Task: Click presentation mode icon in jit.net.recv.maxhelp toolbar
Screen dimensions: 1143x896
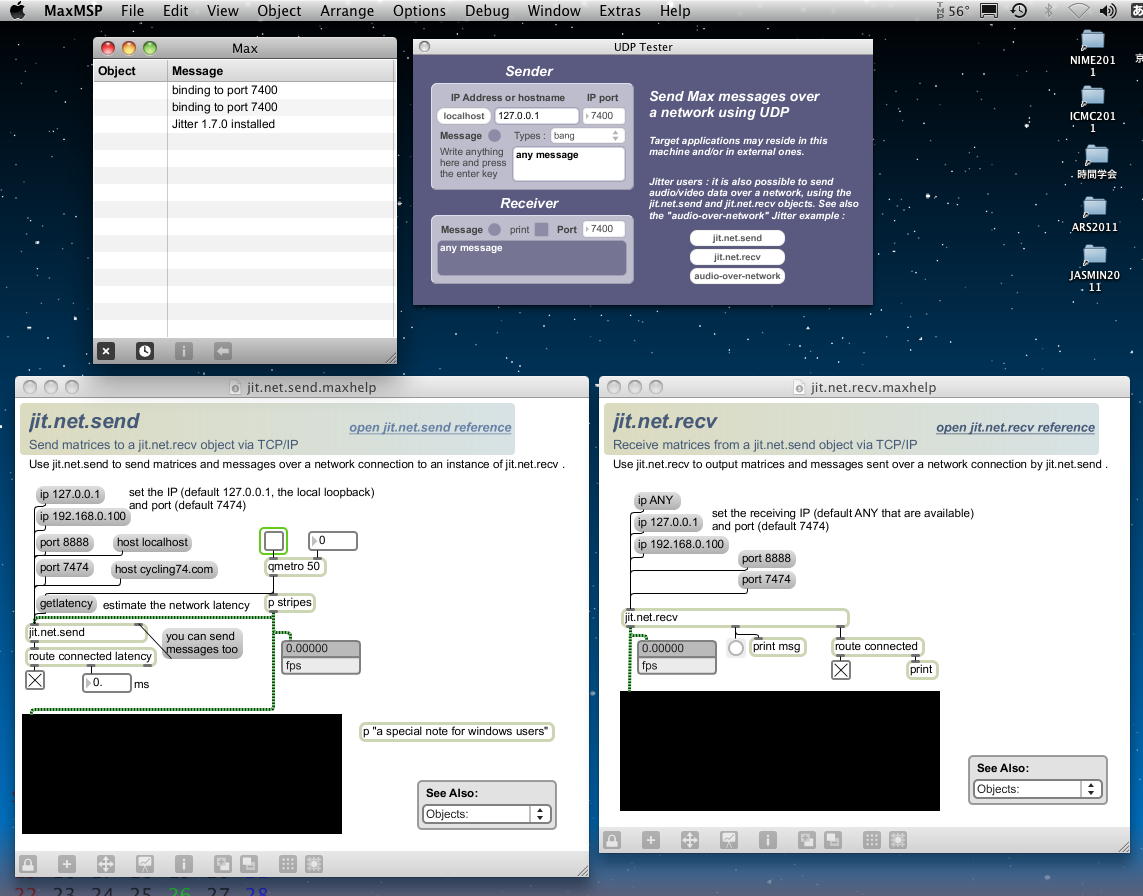Action: [x=729, y=841]
